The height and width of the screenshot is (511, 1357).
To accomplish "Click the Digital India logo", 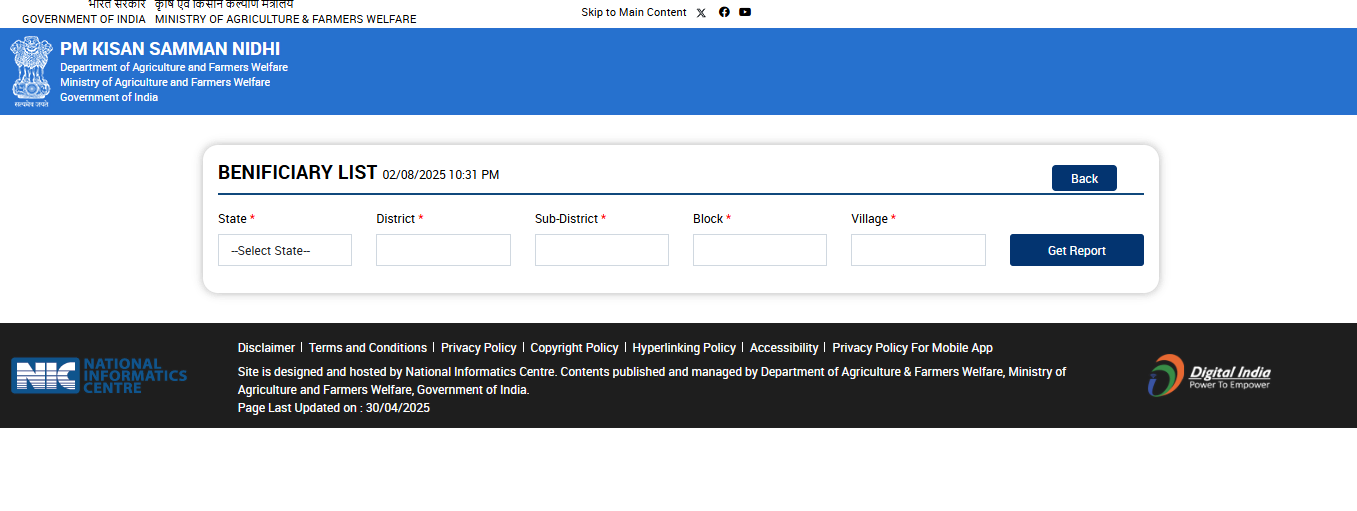I will 1209,375.
